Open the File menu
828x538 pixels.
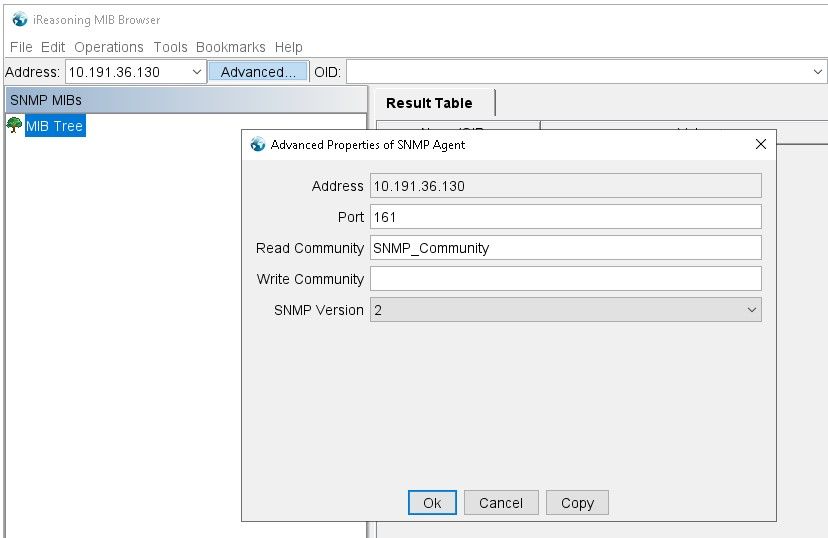(21, 47)
